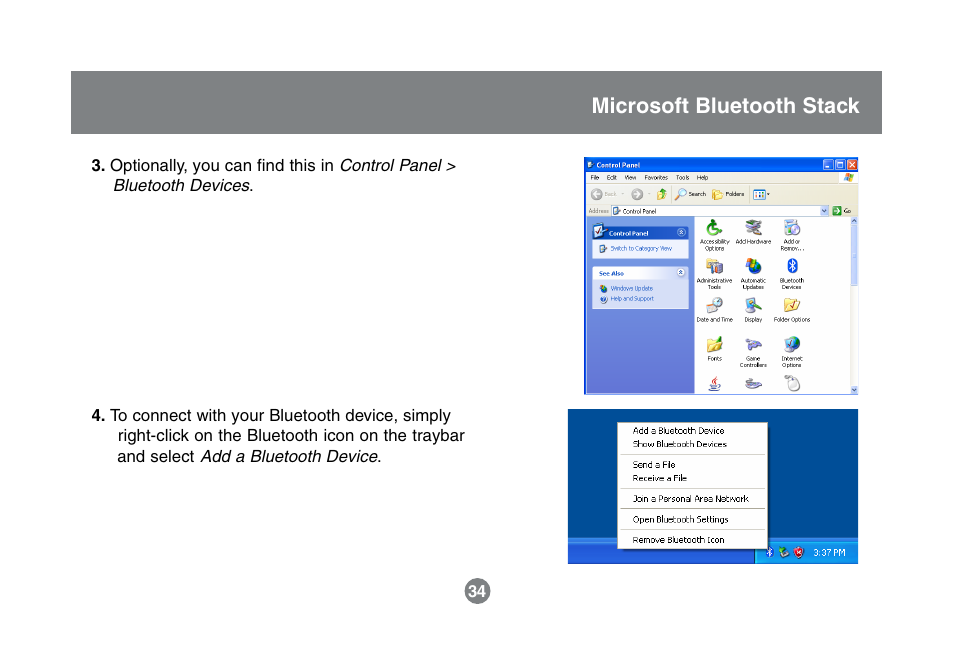The image size is (954, 664).
Task: Open the Automatic Updates icon
Action: tap(753, 274)
